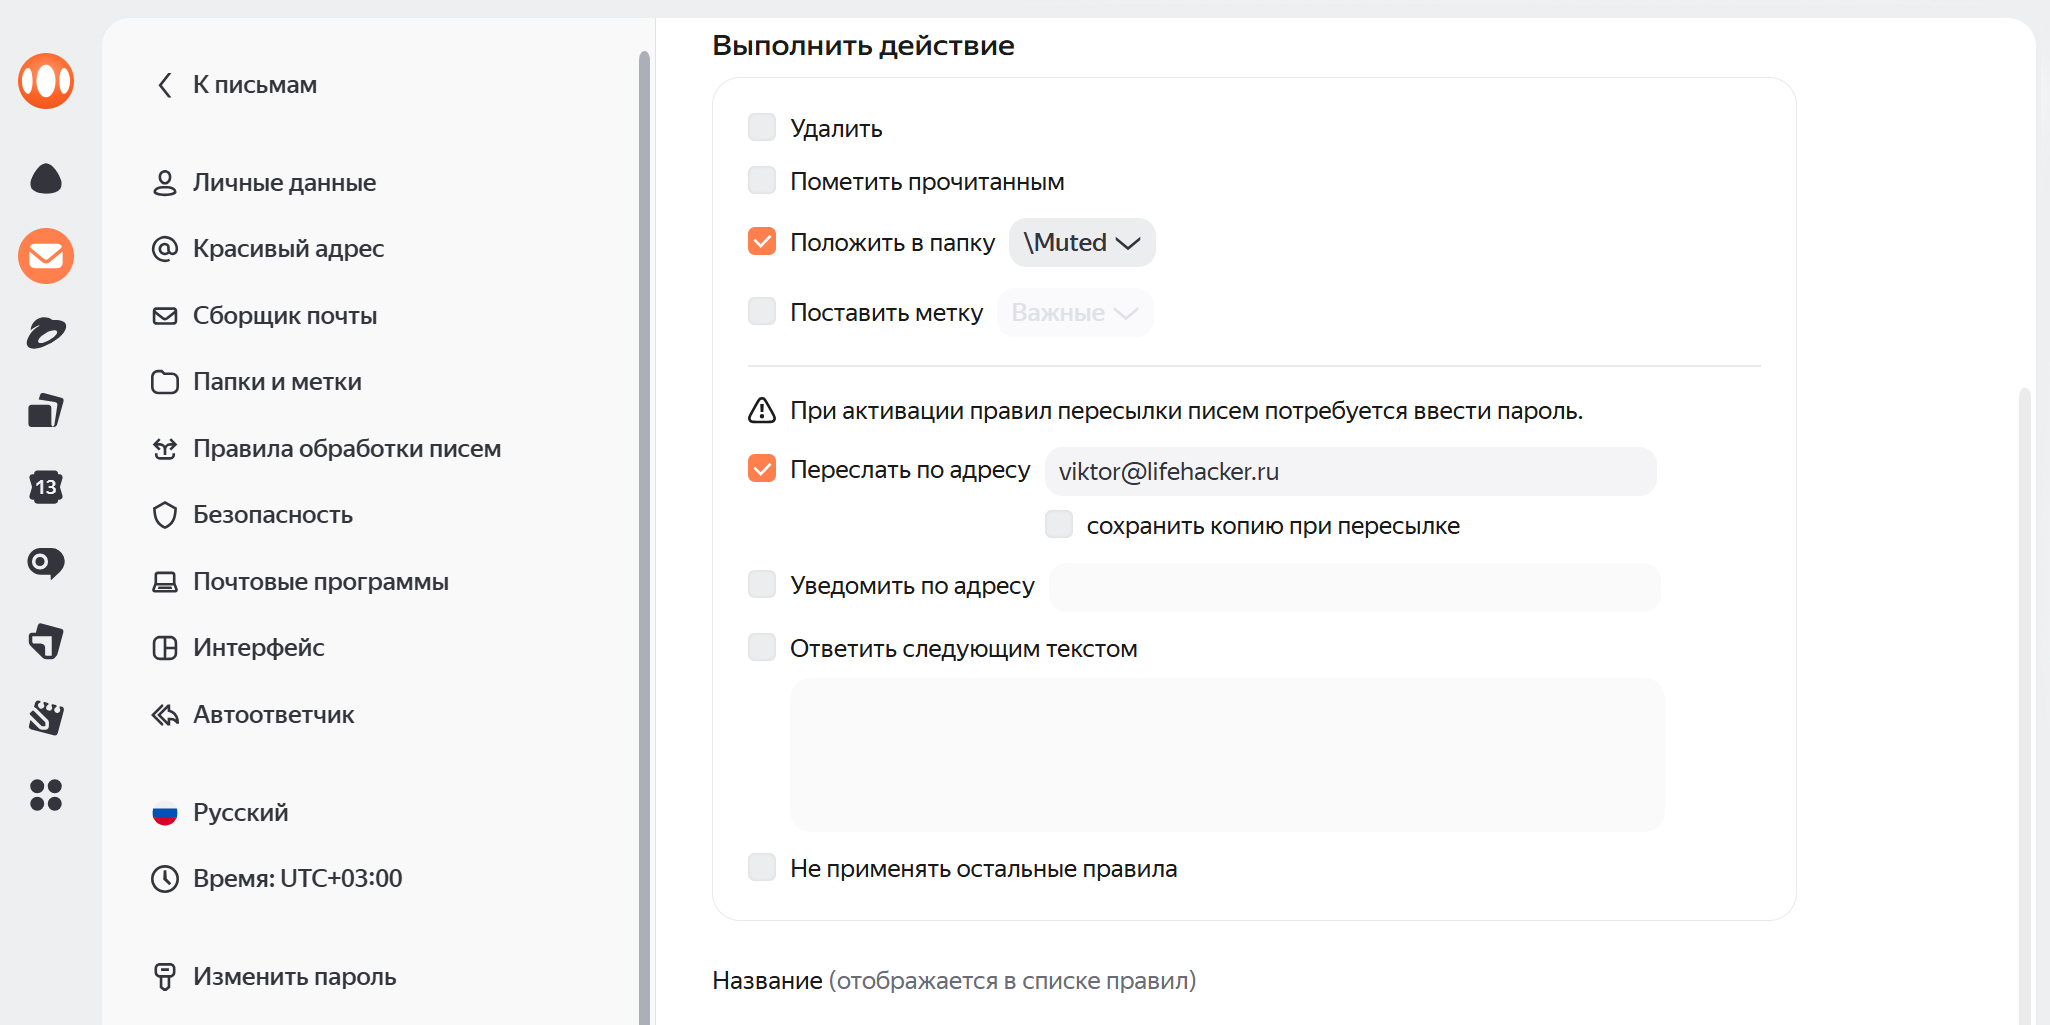Open the Notes sidebar icon

coord(46,641)
